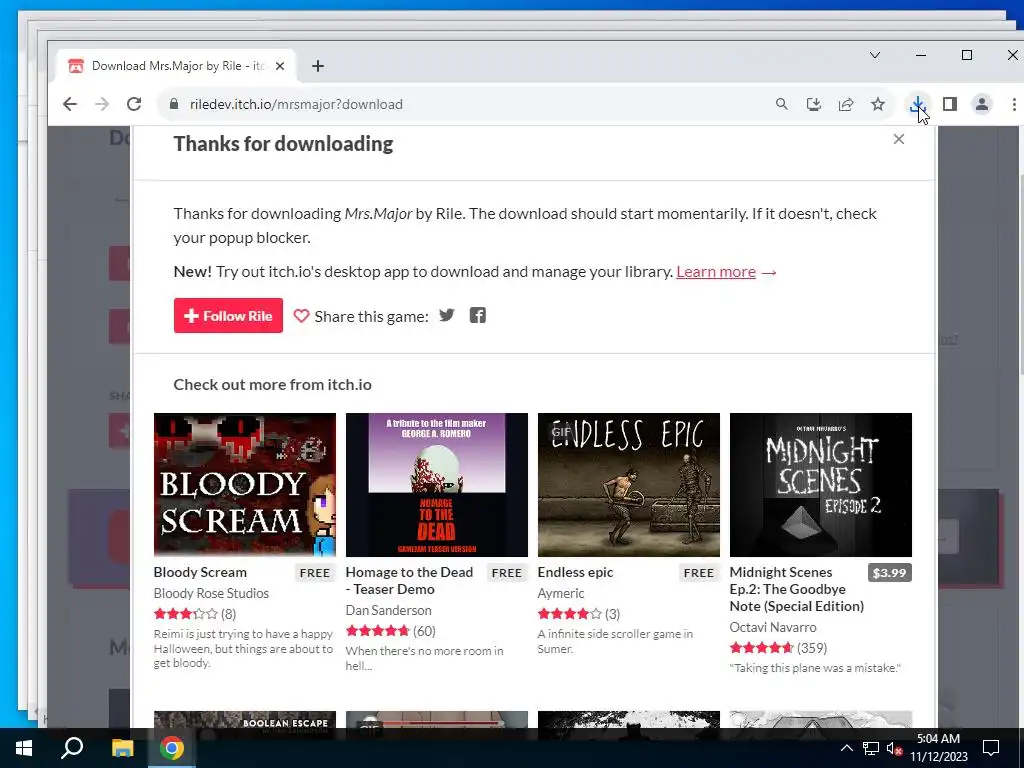
Task: Open Homage to the Dead thumbnail
Action: point(437,485)
